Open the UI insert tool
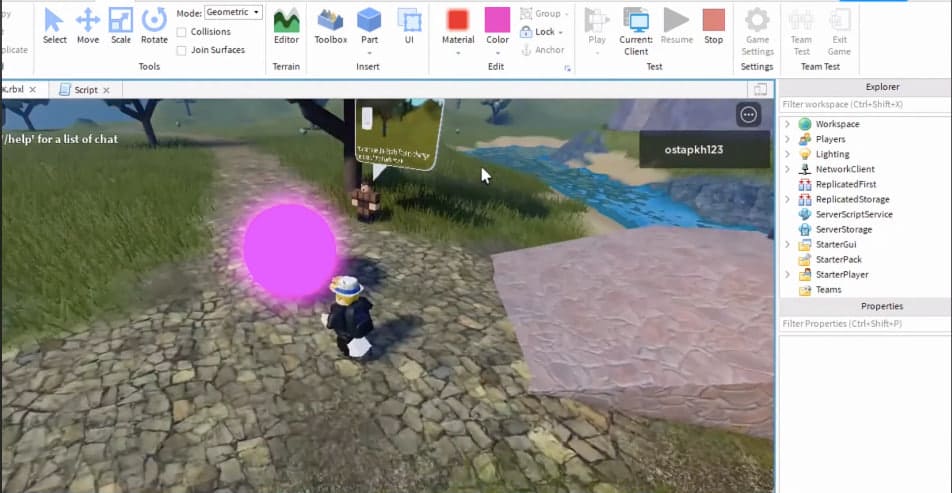 pos(409,26)
